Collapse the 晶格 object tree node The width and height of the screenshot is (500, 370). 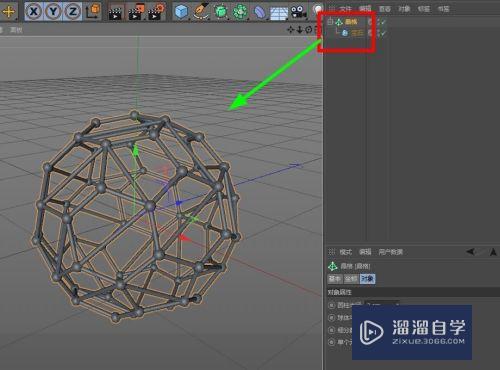[330, 22]
